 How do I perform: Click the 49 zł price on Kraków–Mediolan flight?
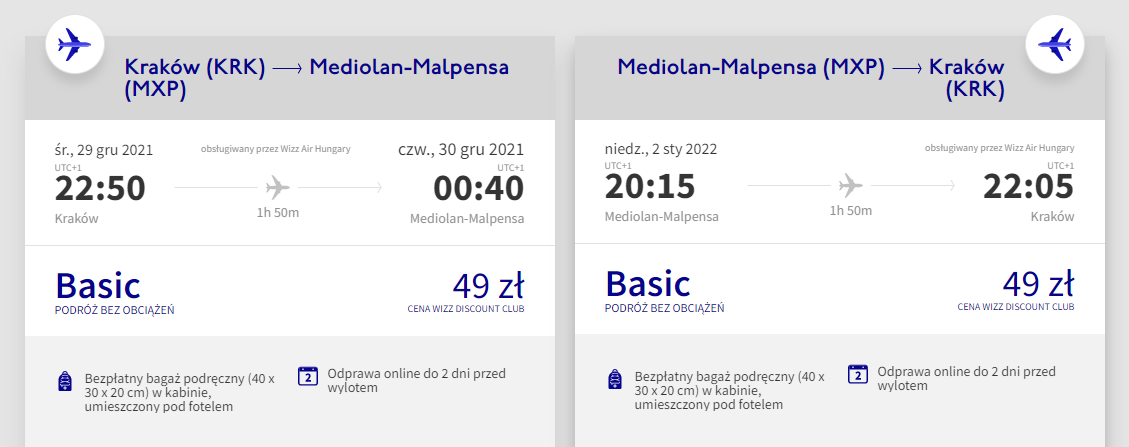pyautogui.click(x=488, y=285)
